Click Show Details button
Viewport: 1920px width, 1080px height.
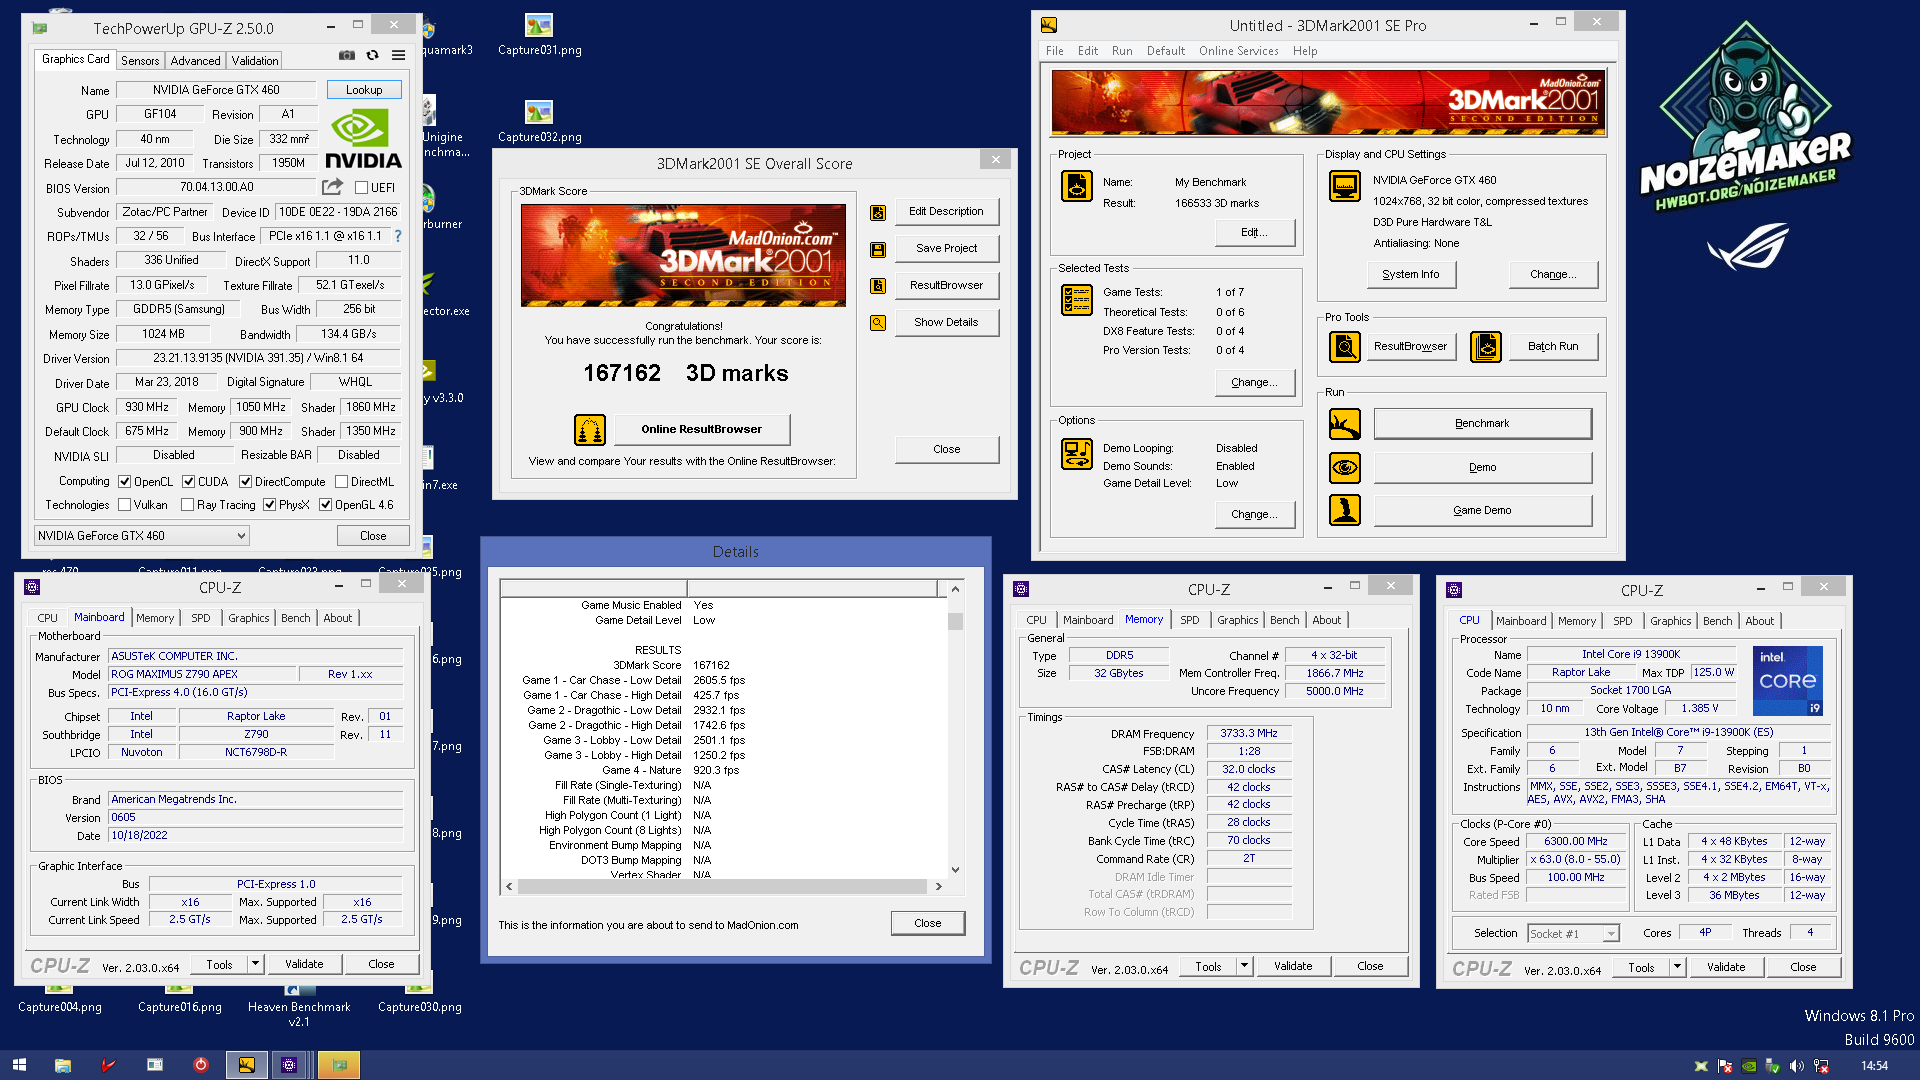(x=946, y=322)
